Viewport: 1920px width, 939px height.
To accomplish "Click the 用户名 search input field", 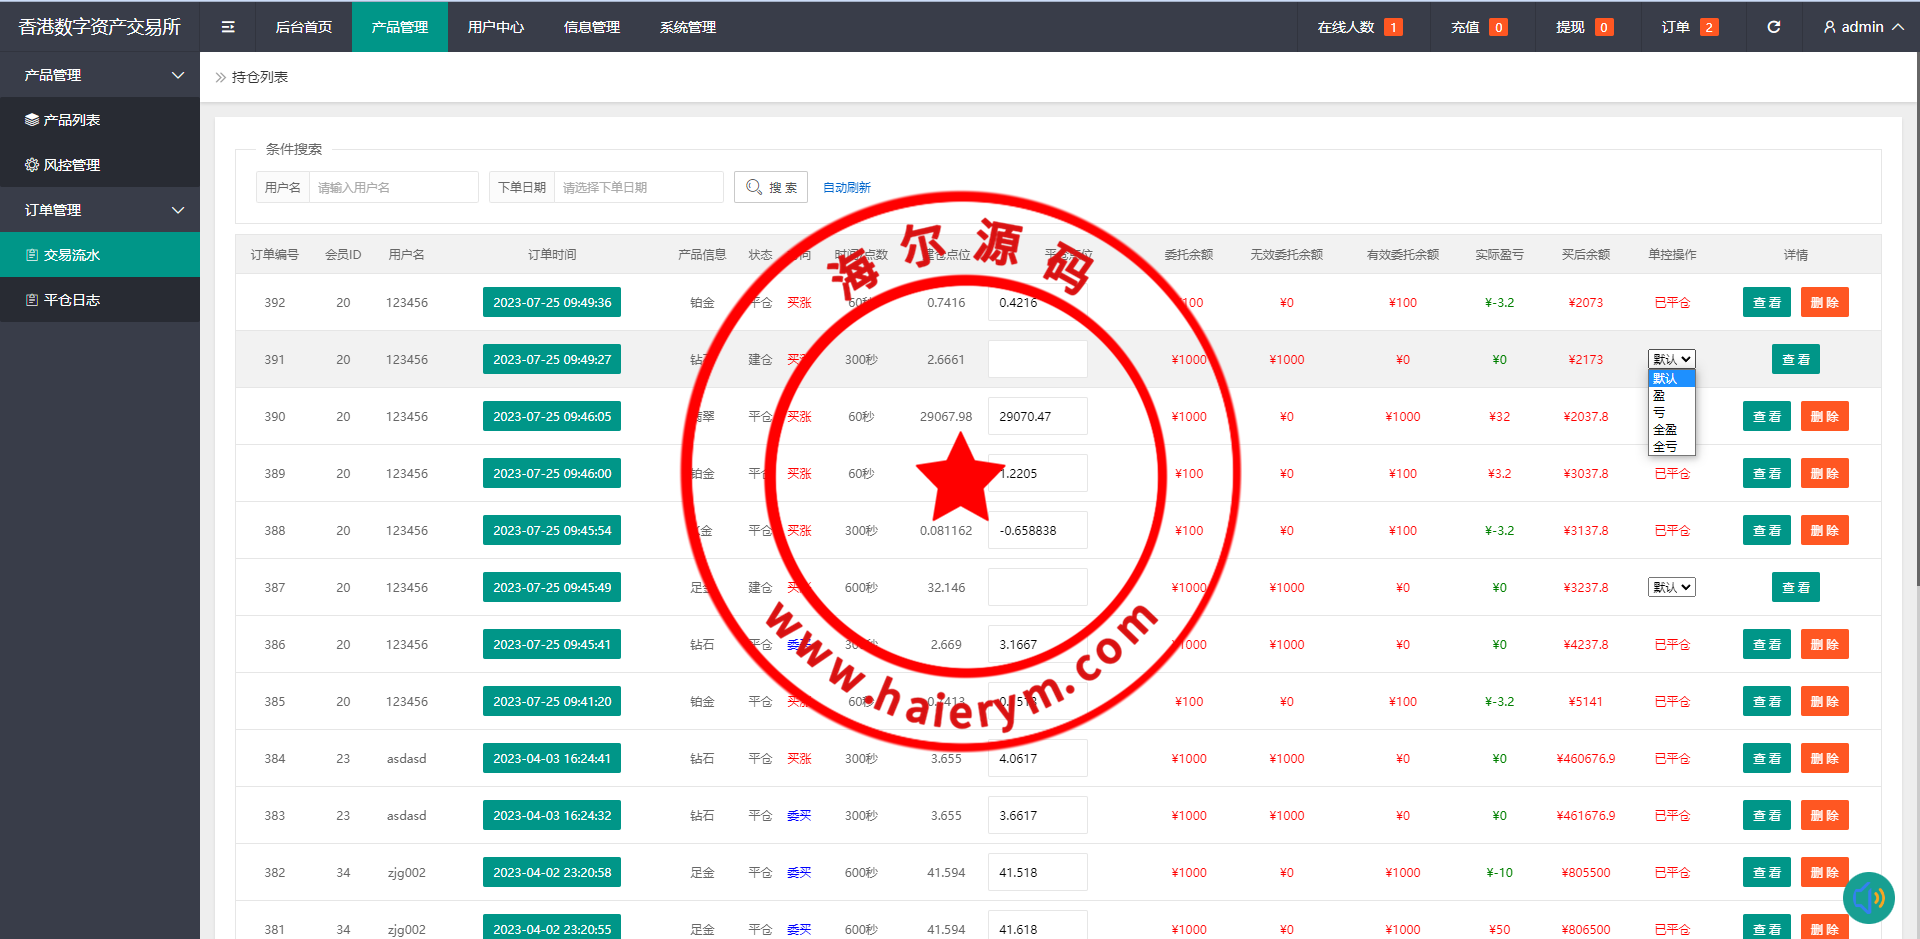I will coord(393,188).
